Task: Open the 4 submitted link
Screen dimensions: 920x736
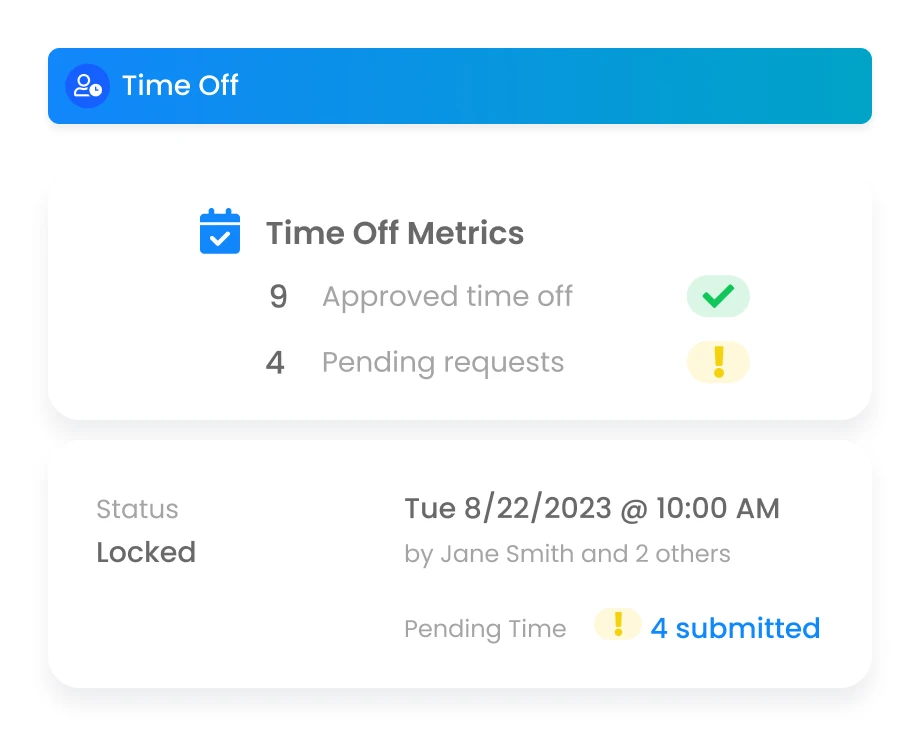Action: (x=735, y=628)
